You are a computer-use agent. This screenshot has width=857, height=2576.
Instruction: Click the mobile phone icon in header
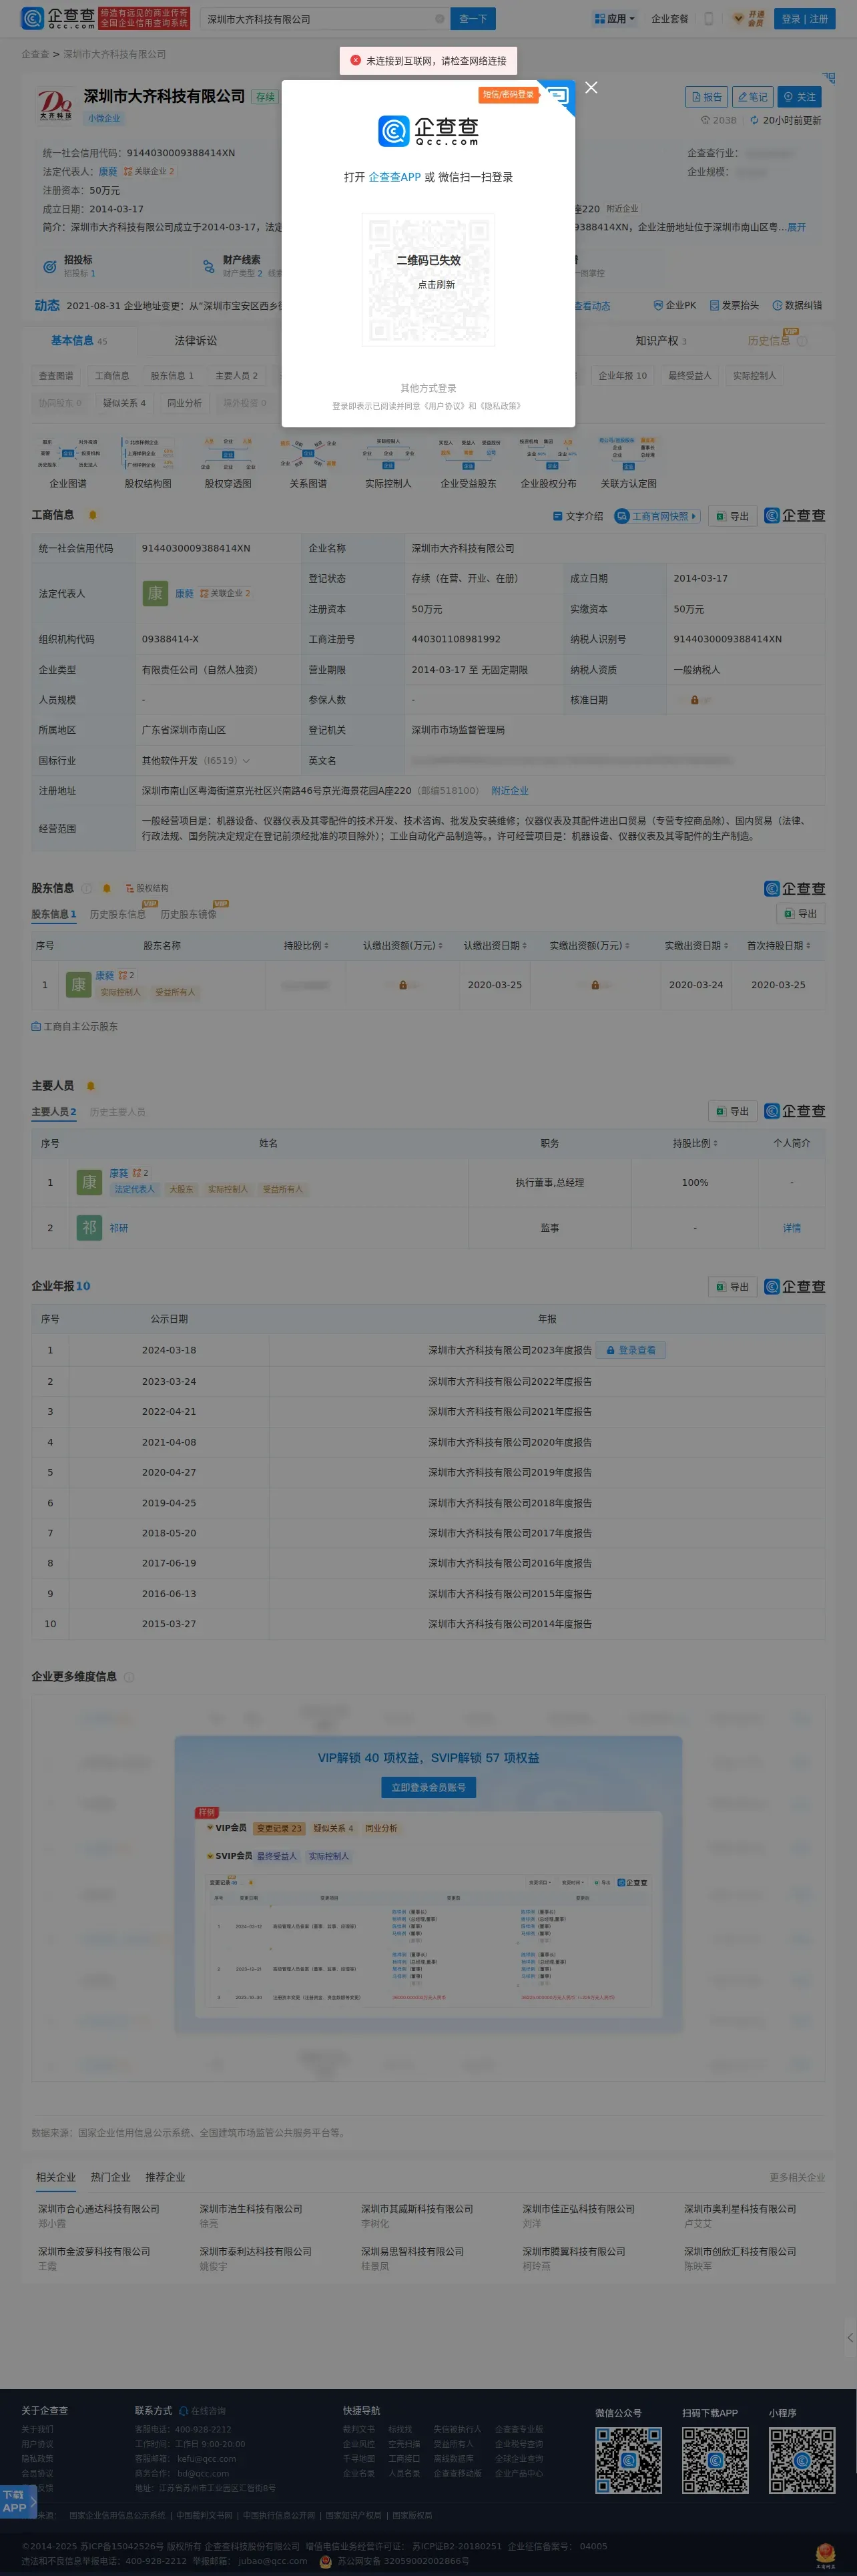pos(709,19)
